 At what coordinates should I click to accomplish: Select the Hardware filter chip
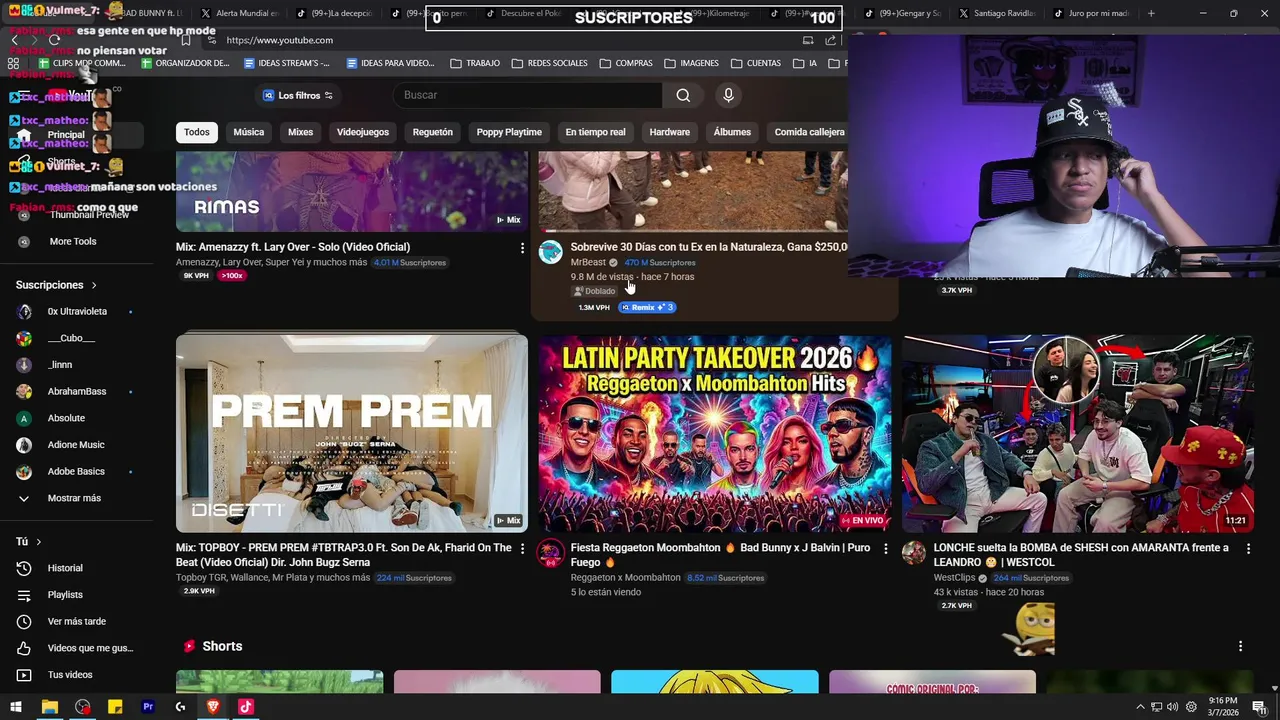click(x=670, y=132)
